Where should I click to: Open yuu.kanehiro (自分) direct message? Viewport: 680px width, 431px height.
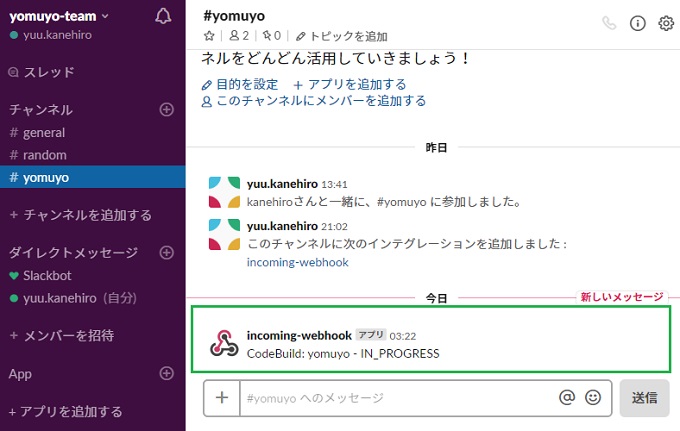click(92, 298)
